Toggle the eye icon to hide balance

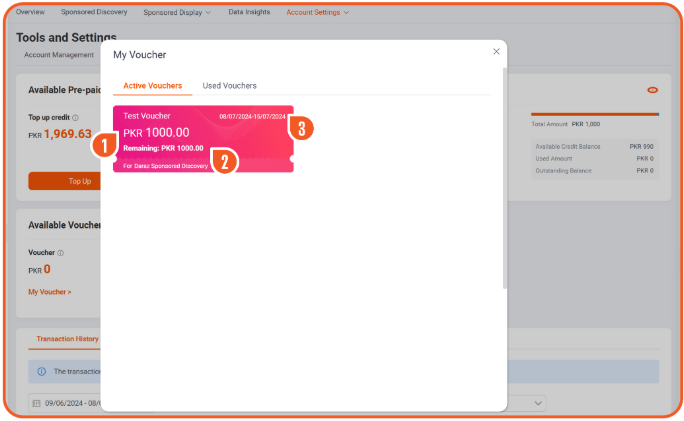tap(652, 90)
